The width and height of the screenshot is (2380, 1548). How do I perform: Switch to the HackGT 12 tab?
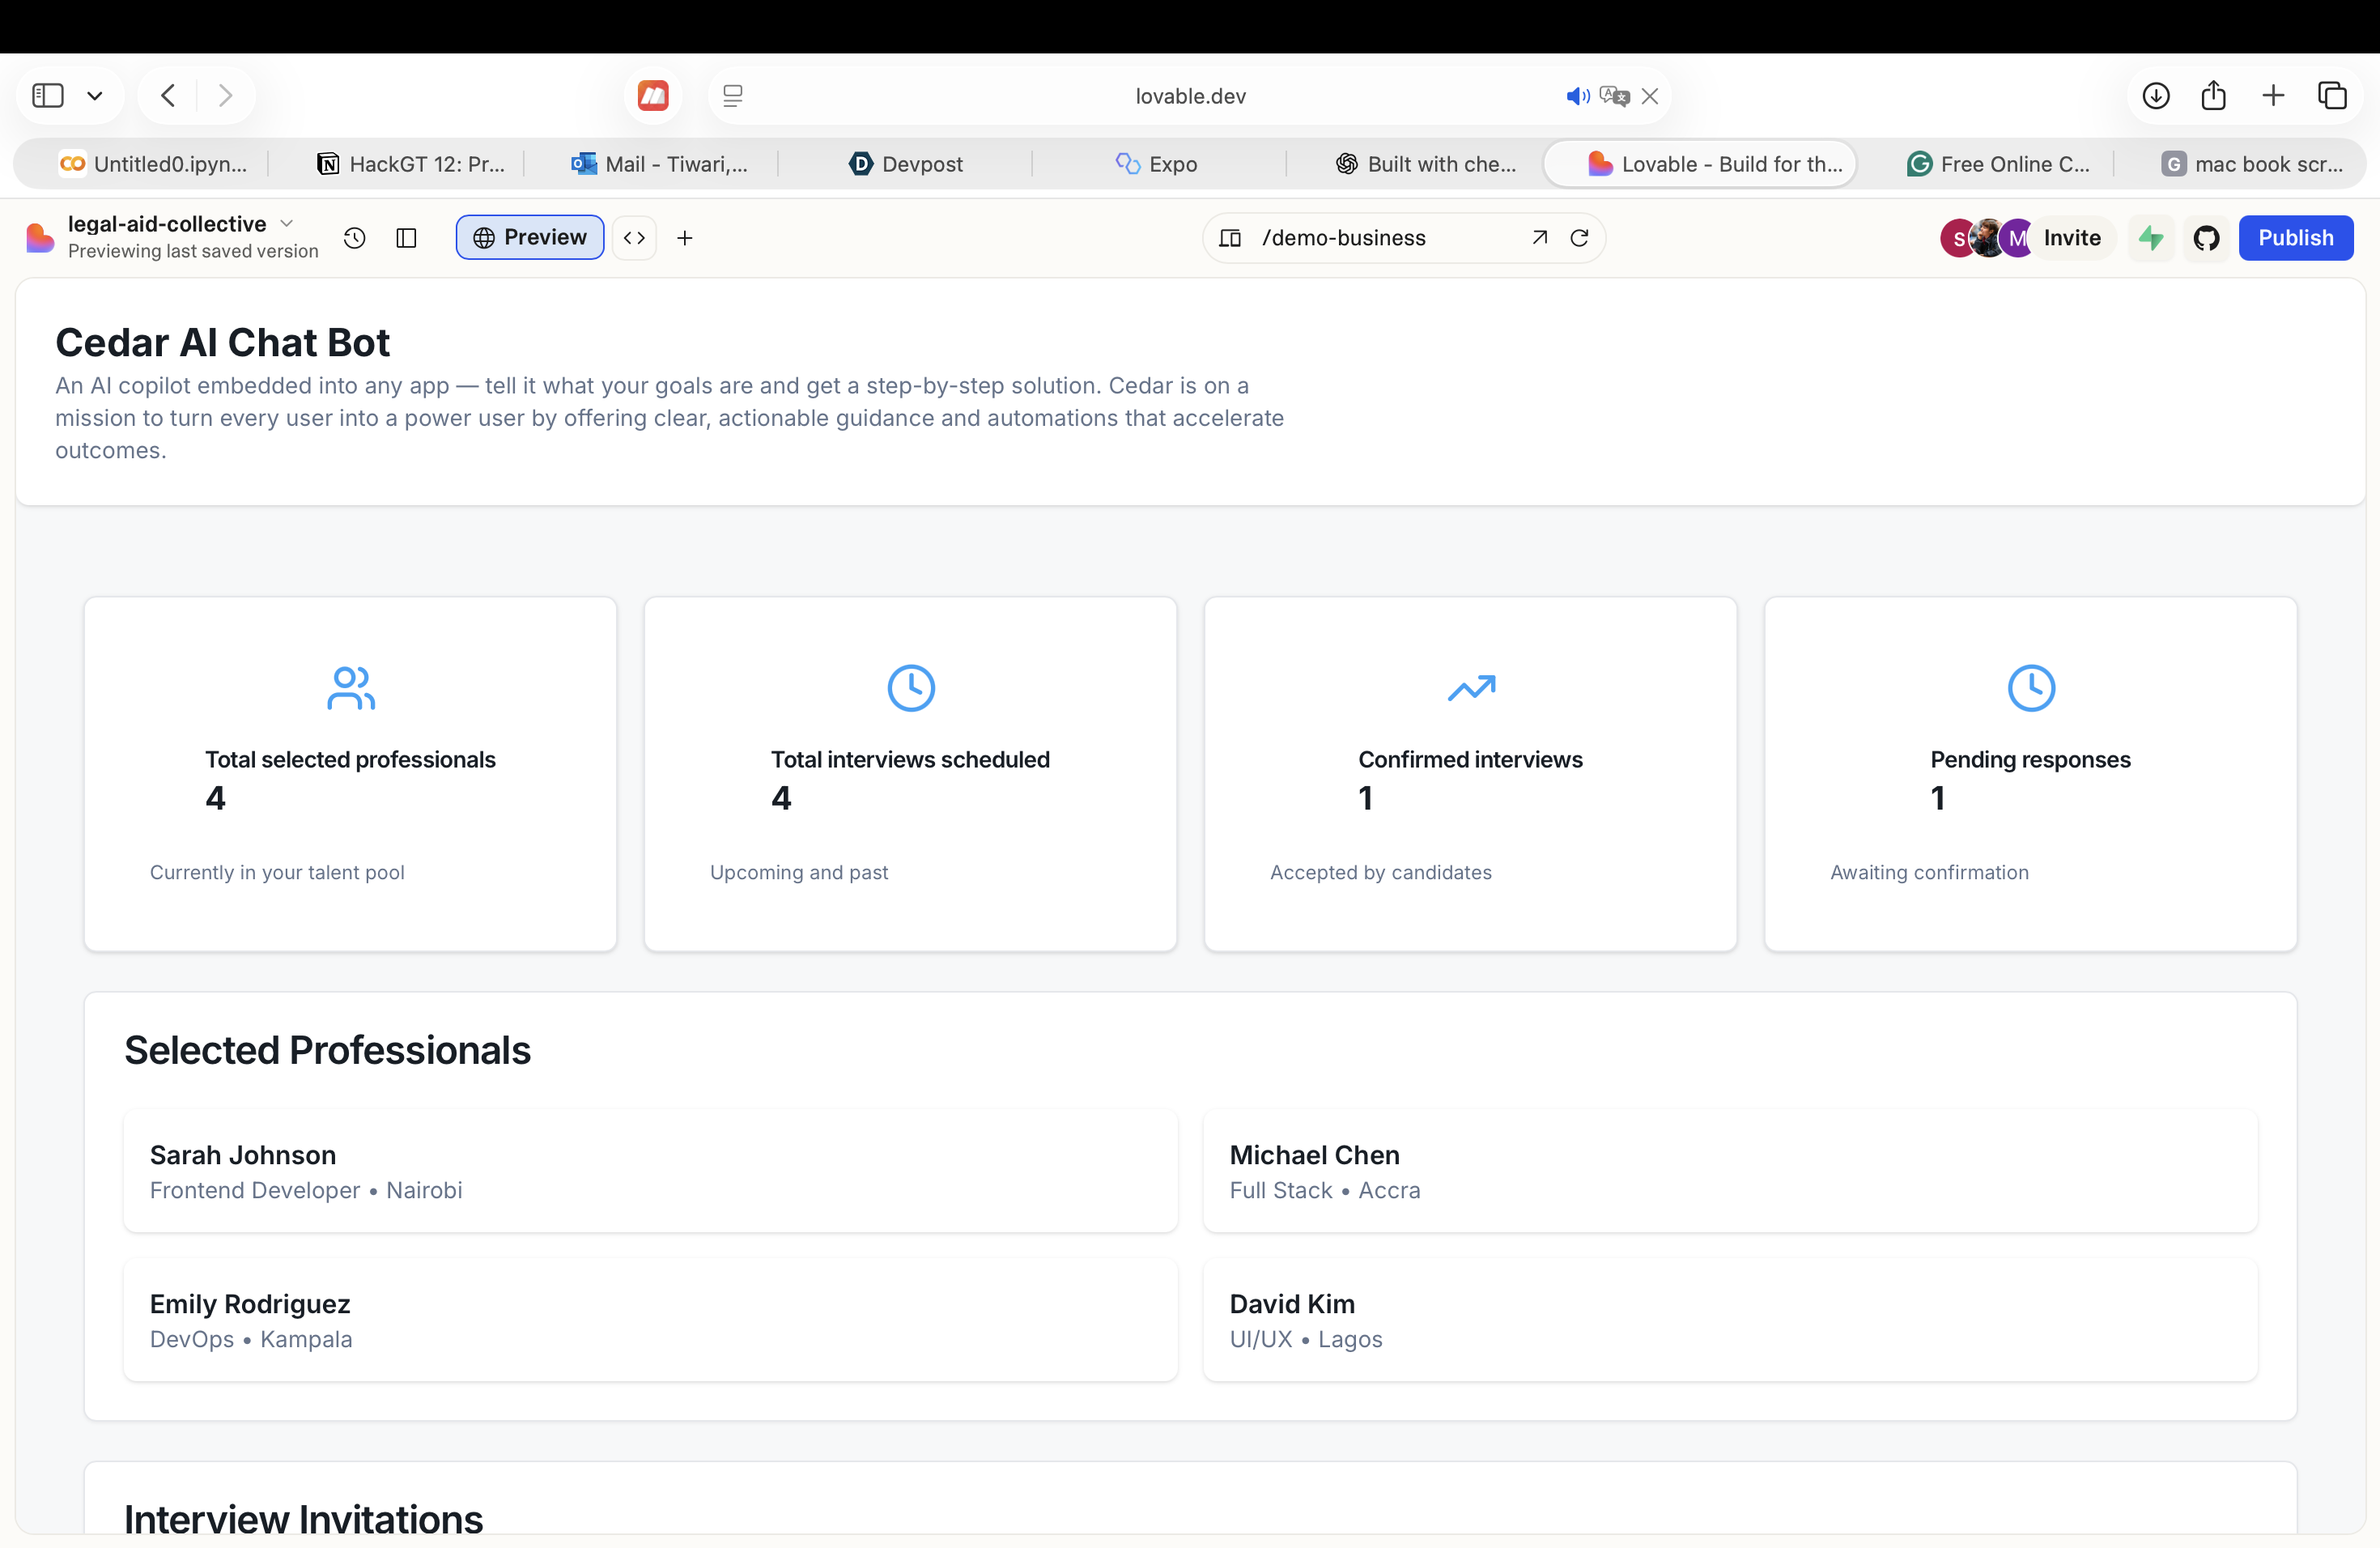(x=411, y=164)
